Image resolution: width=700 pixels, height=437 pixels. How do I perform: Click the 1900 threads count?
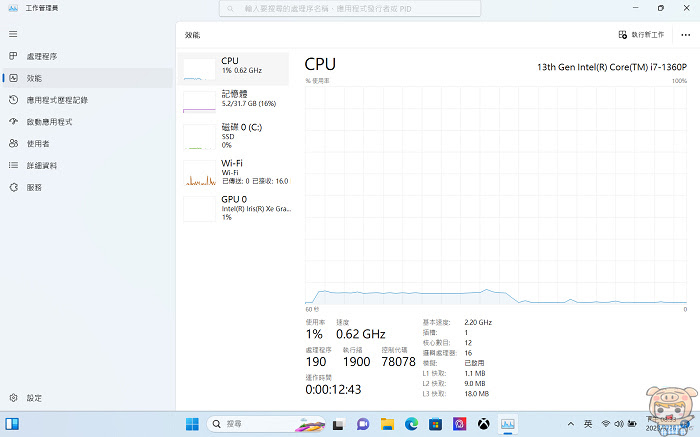point(356,362)
